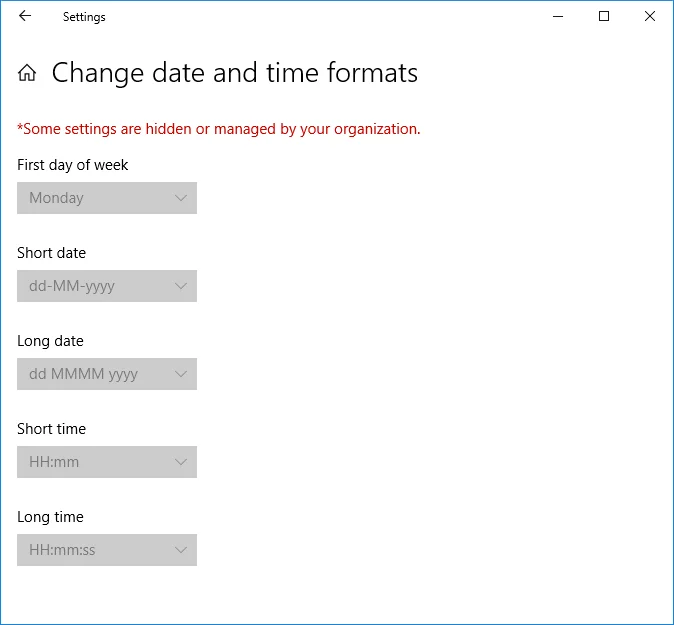Open Settings home via house icon

click(x=27, y=73)
